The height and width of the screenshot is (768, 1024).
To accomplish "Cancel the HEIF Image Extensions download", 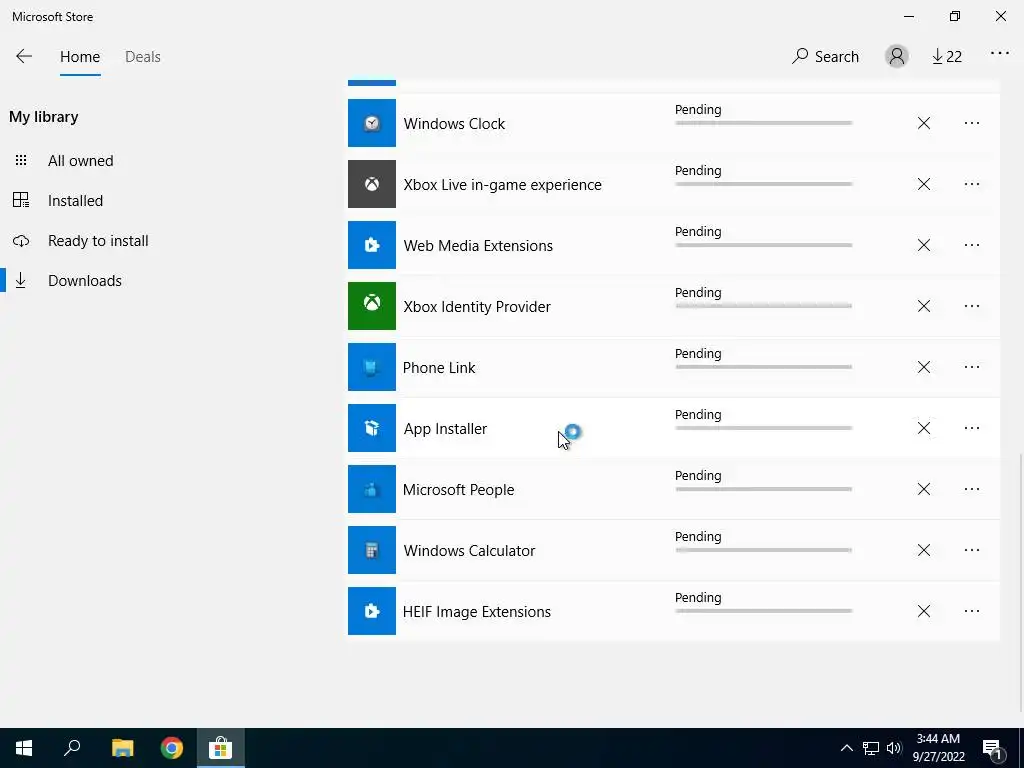I will coord(923,611).
